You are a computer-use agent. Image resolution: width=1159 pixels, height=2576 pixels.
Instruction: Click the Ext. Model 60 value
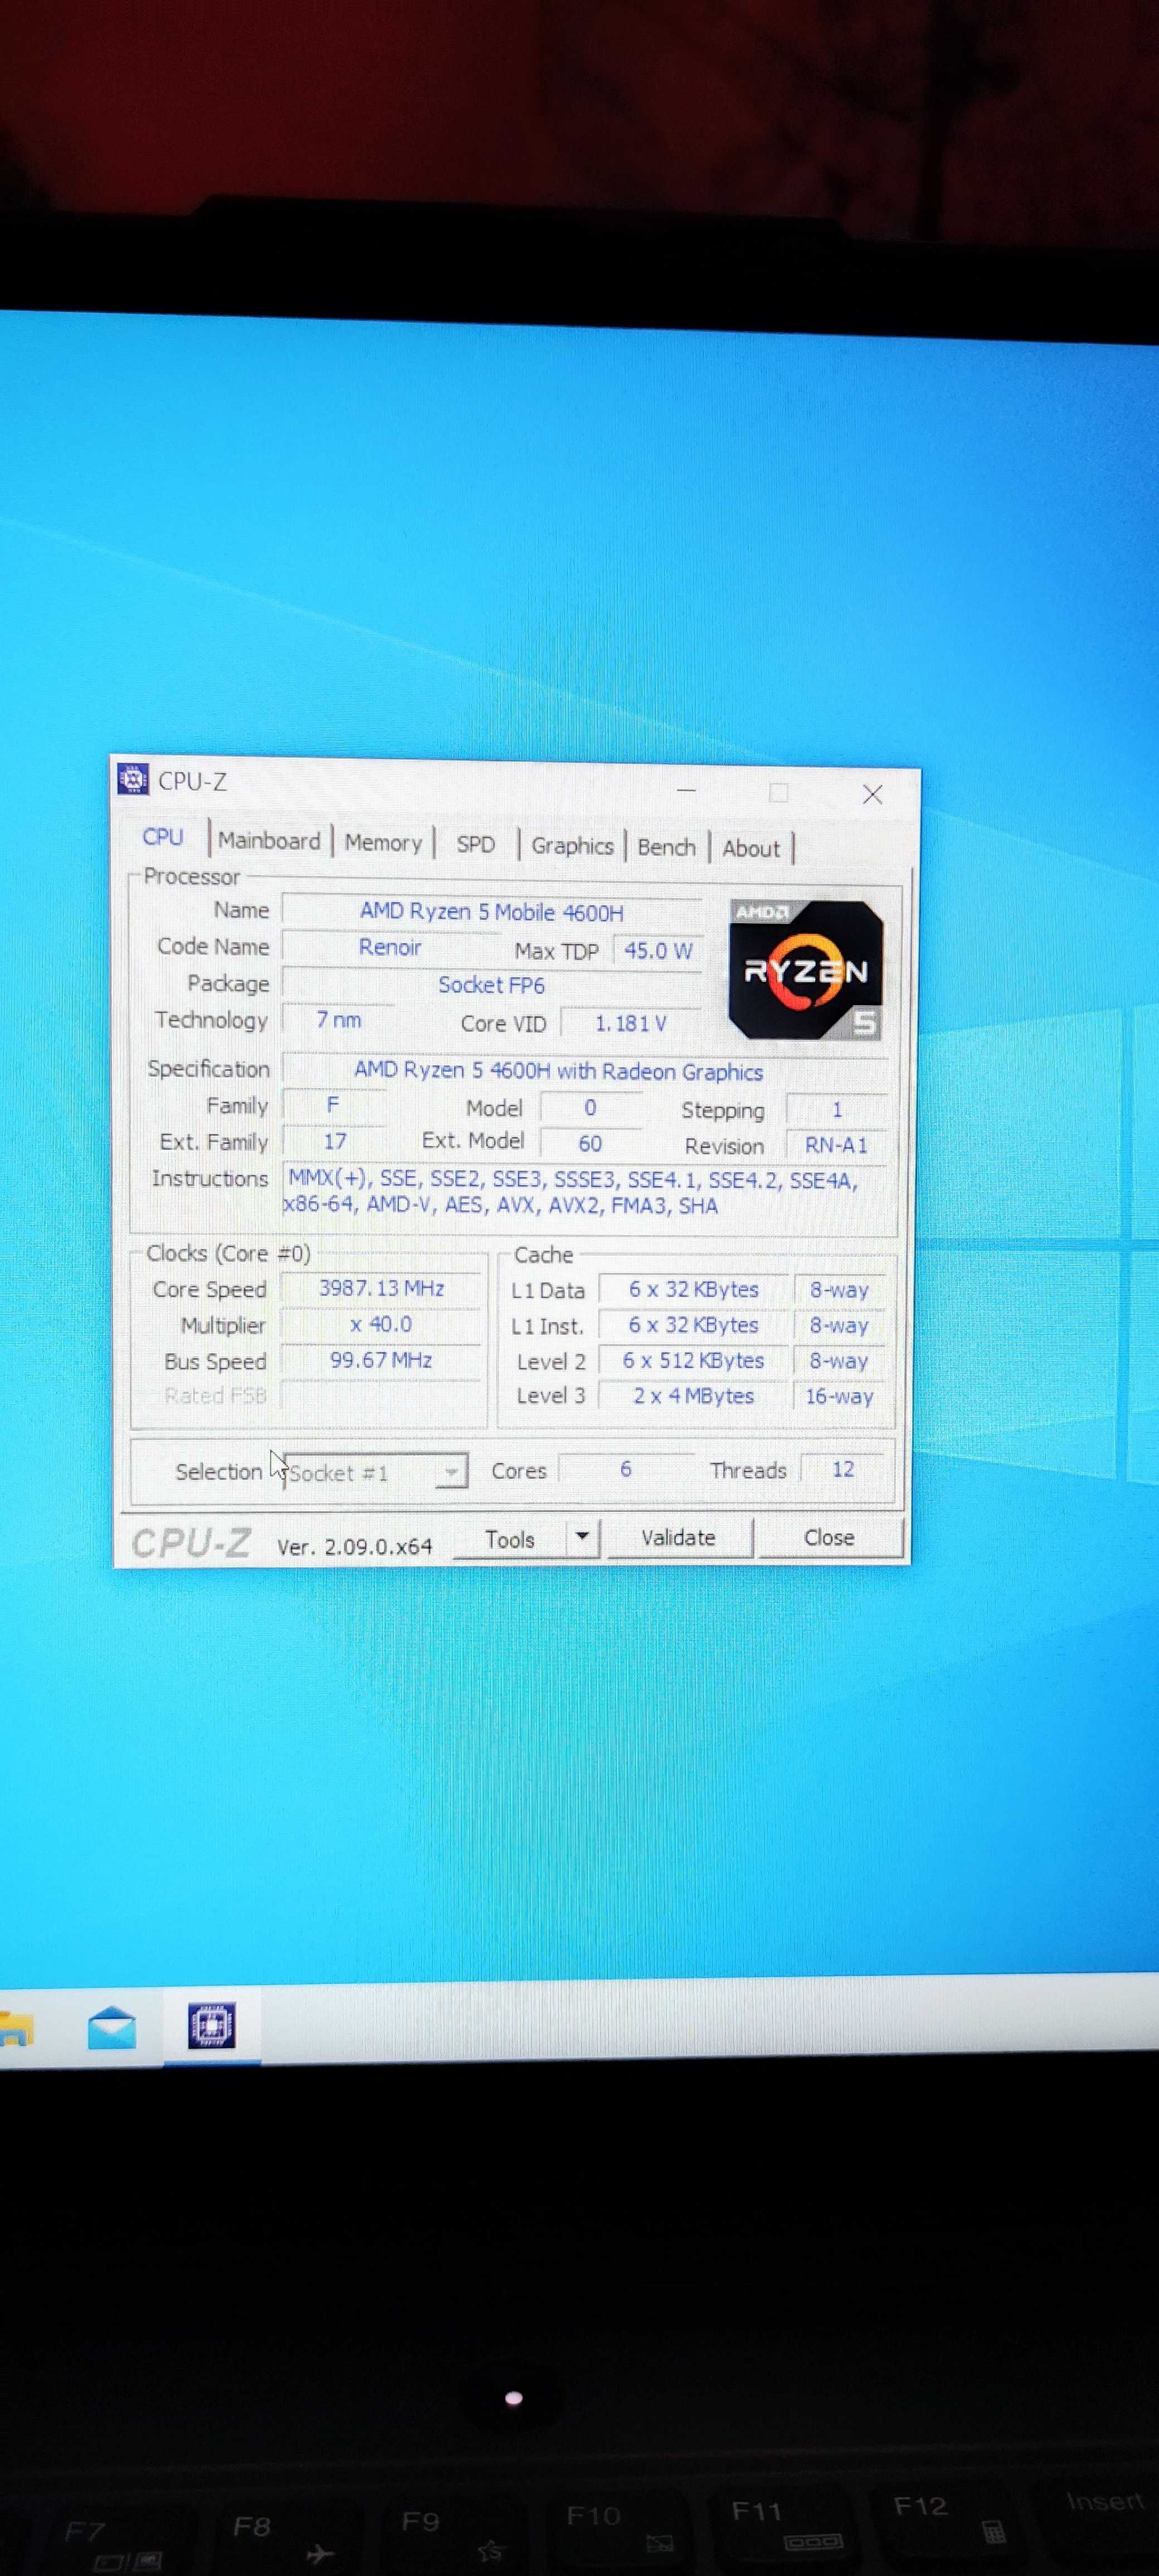click(x=590, y=1143)
